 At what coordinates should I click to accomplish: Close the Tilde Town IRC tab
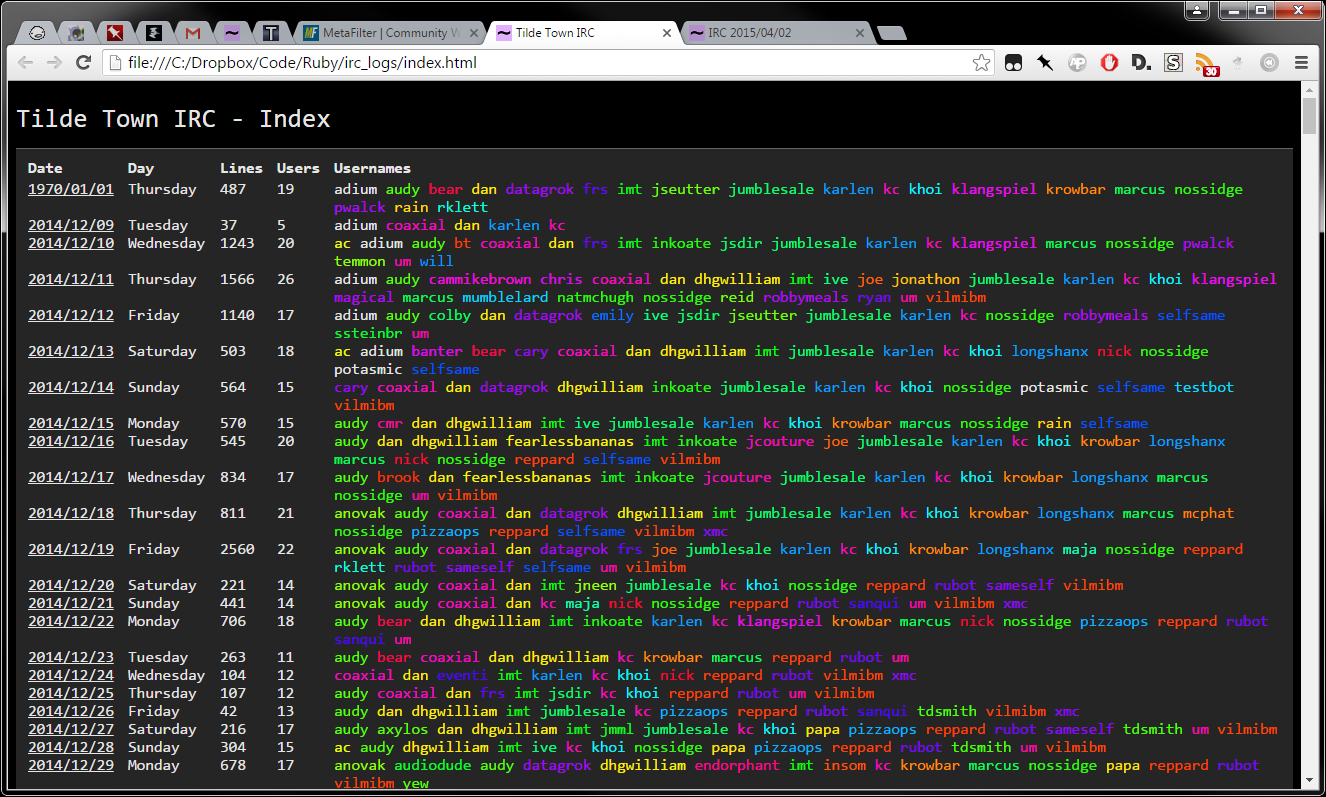[x=667, y=33]
